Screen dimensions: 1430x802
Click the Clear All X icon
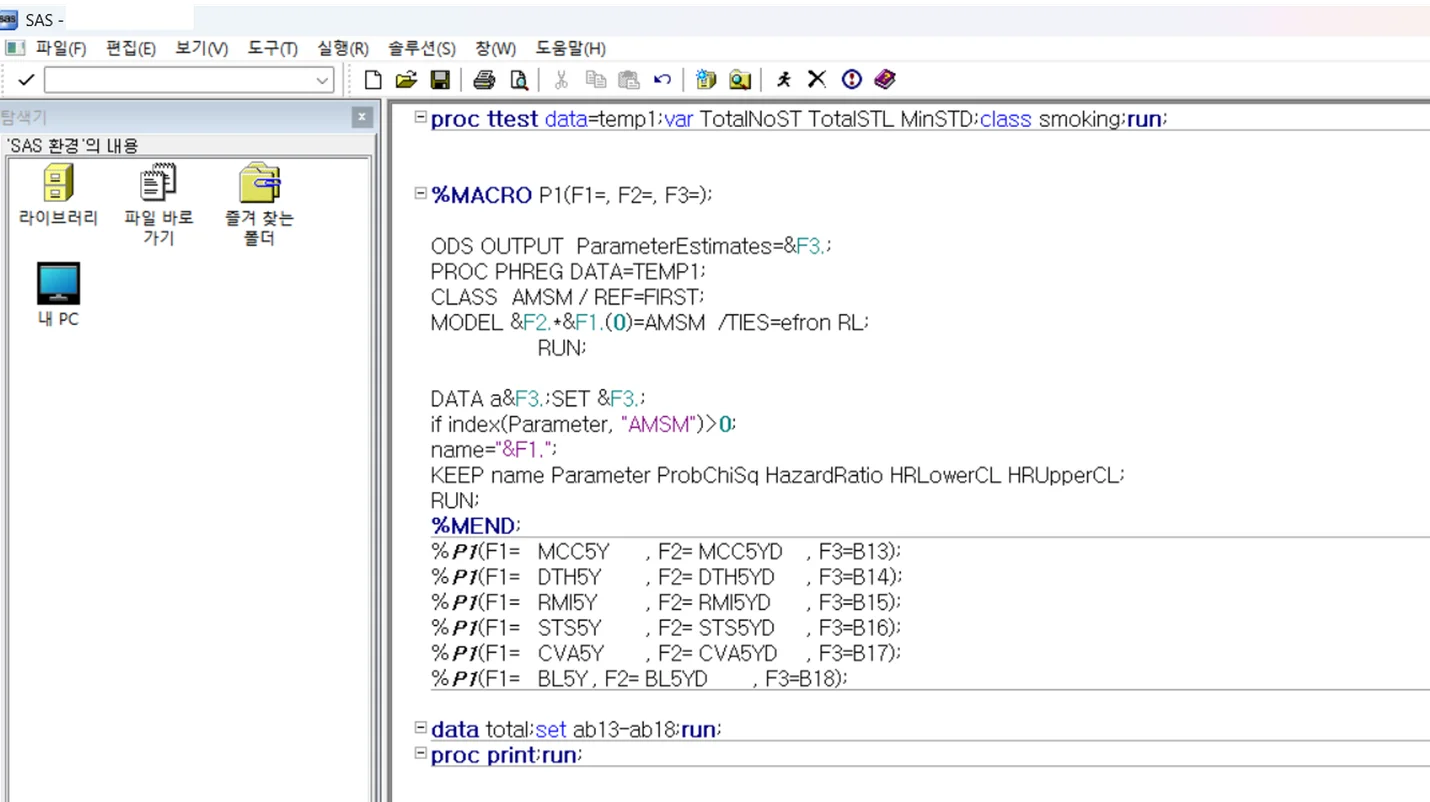[x=817, y=80]
